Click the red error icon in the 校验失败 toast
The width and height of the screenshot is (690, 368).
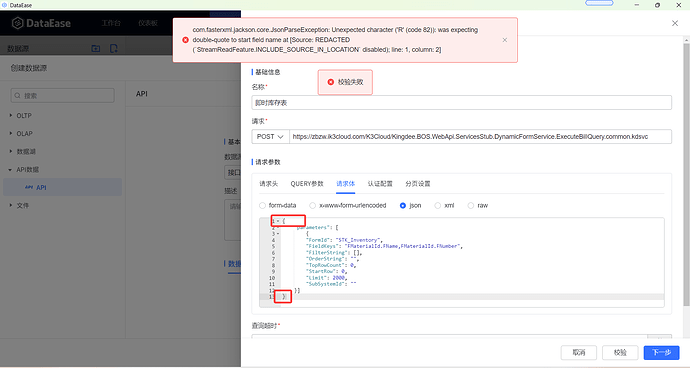[x=331, y=82]
